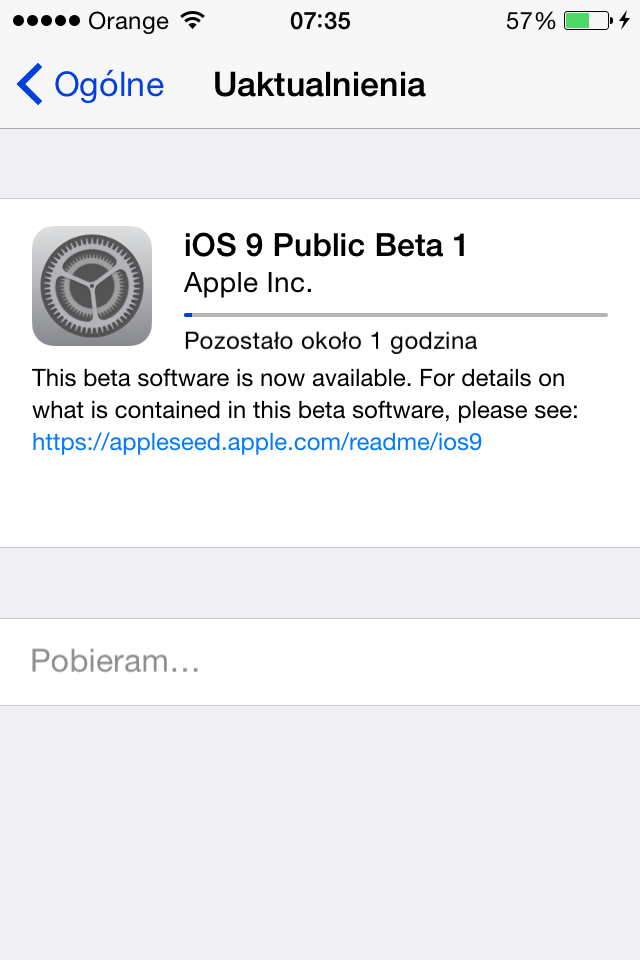This screenshot has width=640, height=960.
Task: Tap the green battery icon
Action: coord(588,21)
